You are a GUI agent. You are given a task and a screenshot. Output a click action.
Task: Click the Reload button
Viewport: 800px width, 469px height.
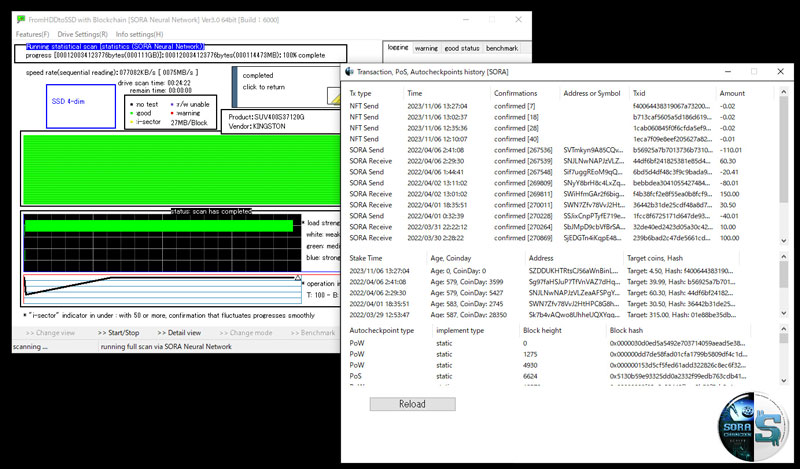[412, 404]
